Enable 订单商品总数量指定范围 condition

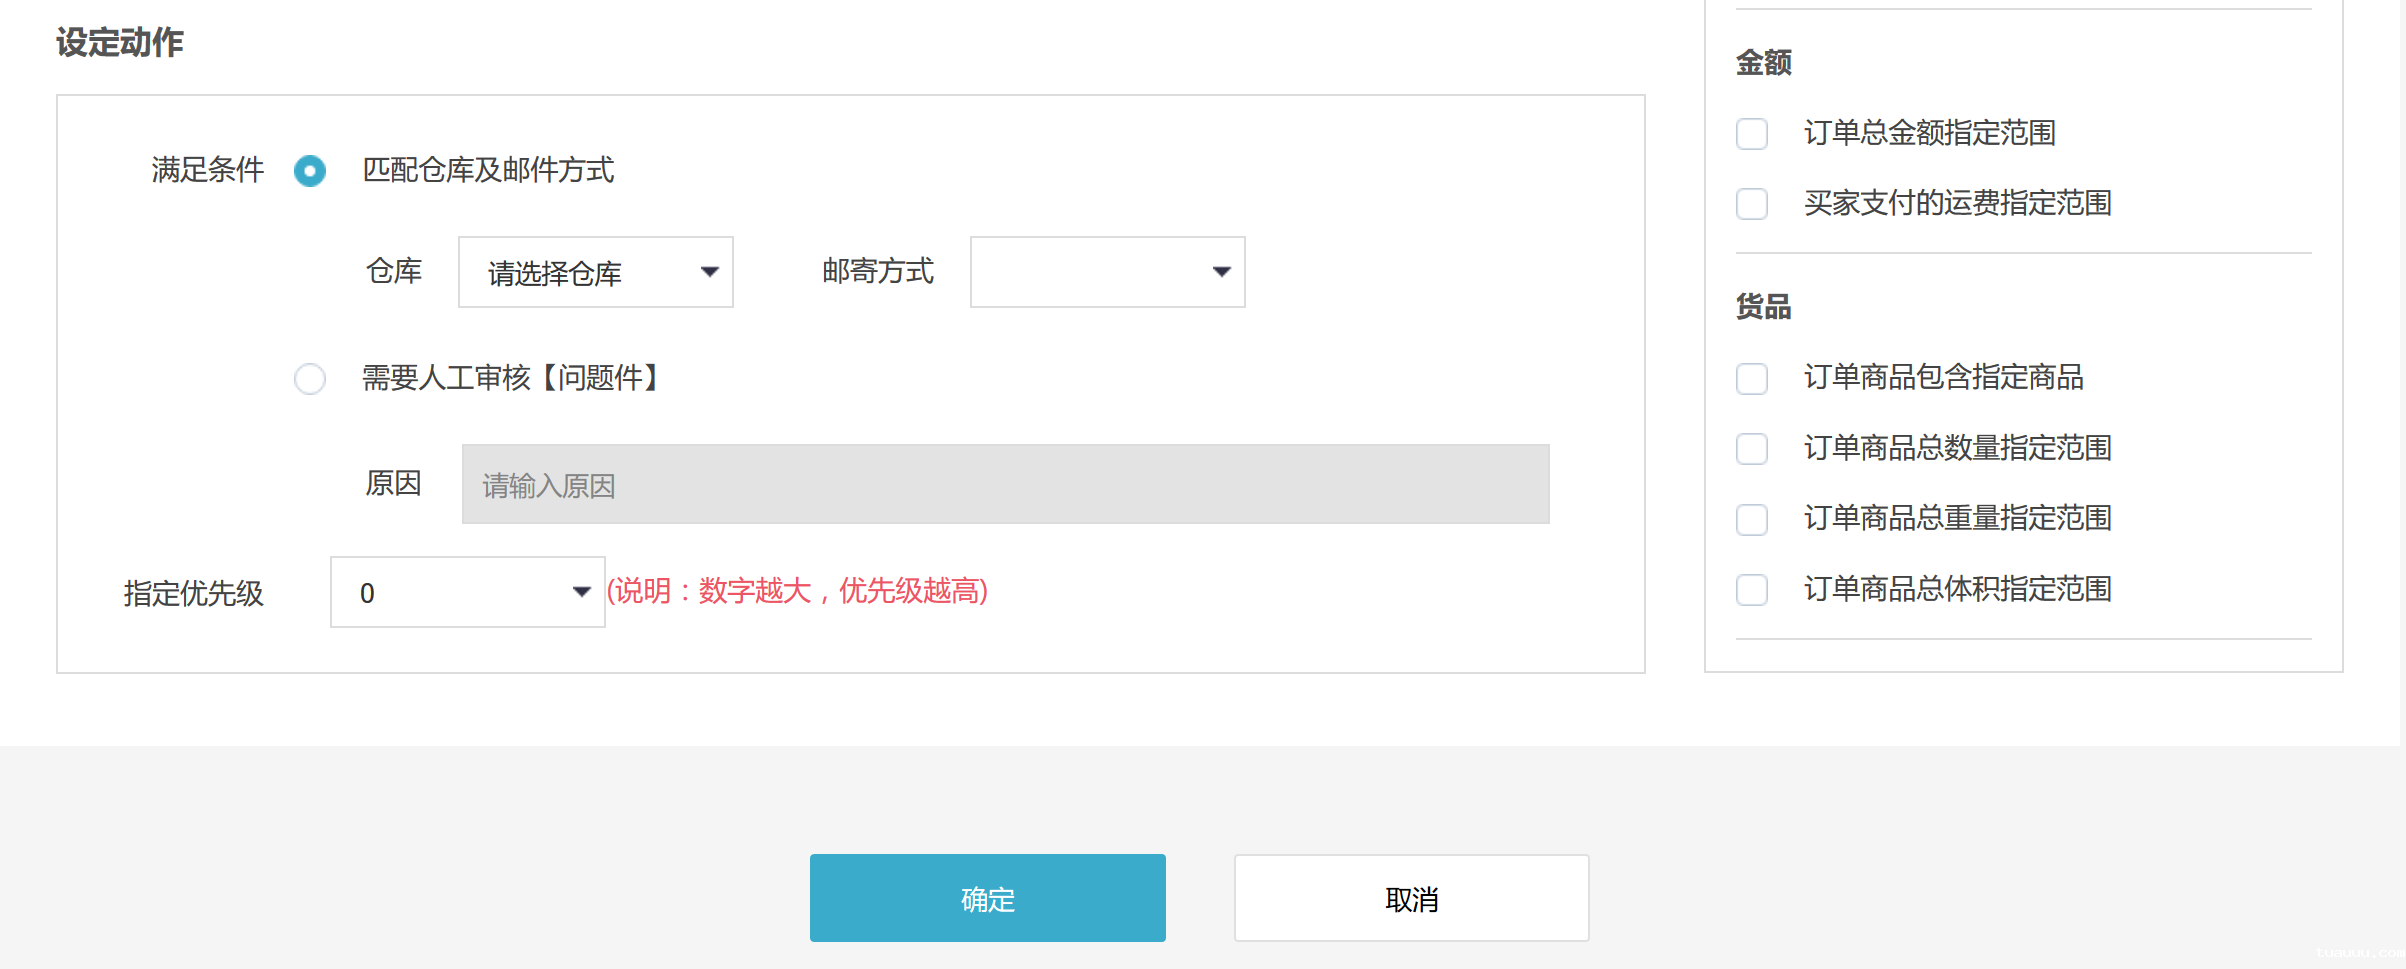coord(1751,449)
